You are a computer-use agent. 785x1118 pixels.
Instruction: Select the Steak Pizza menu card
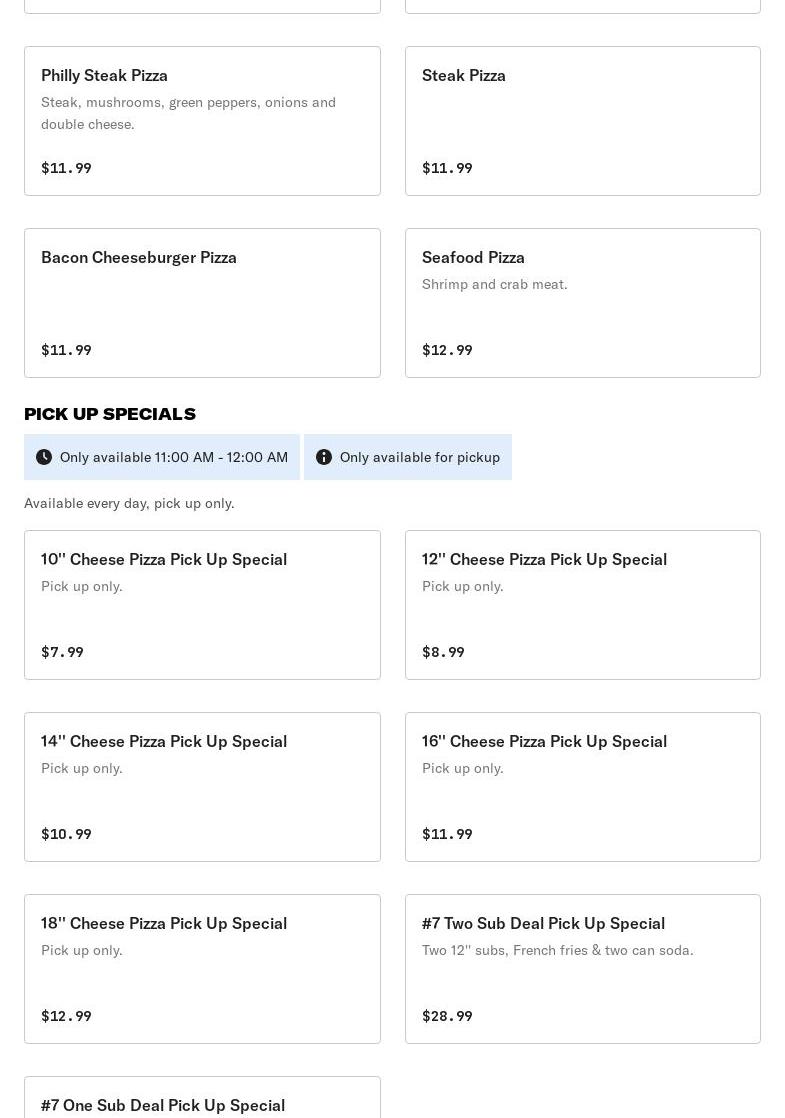tap(582, 121)
